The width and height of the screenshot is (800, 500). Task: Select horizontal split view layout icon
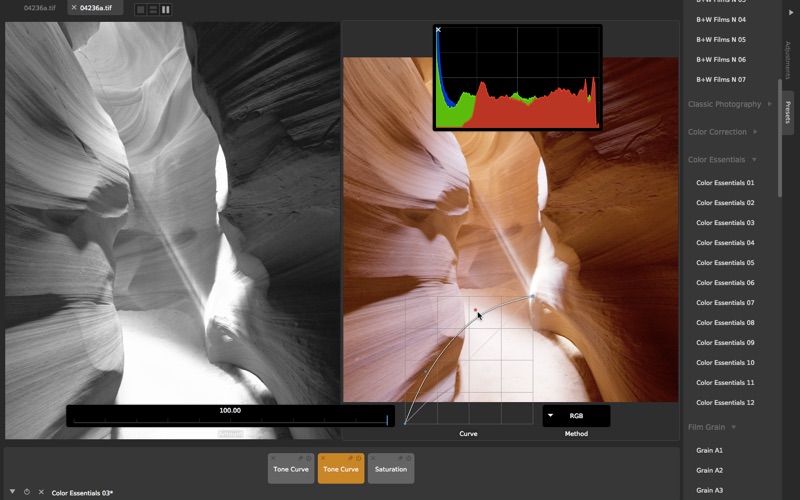(x=153, y=9)
